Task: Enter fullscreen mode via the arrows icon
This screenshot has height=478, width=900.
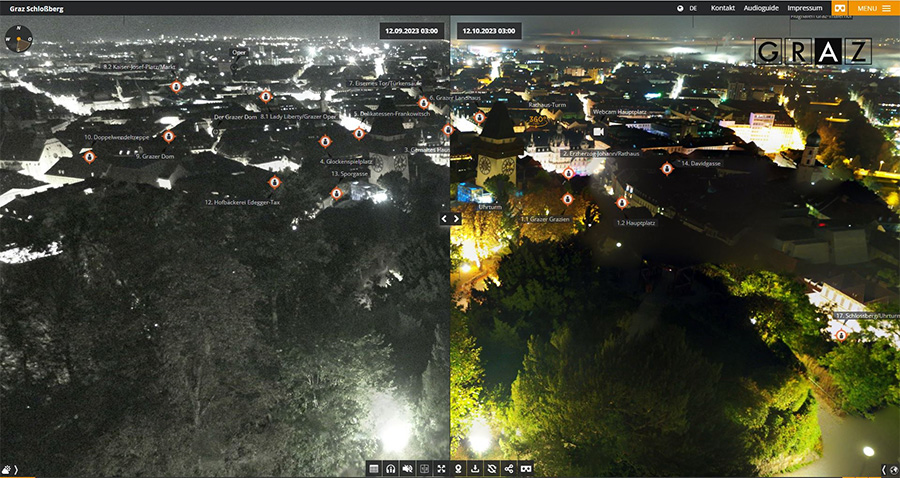Action: click(x=441, y=469)
